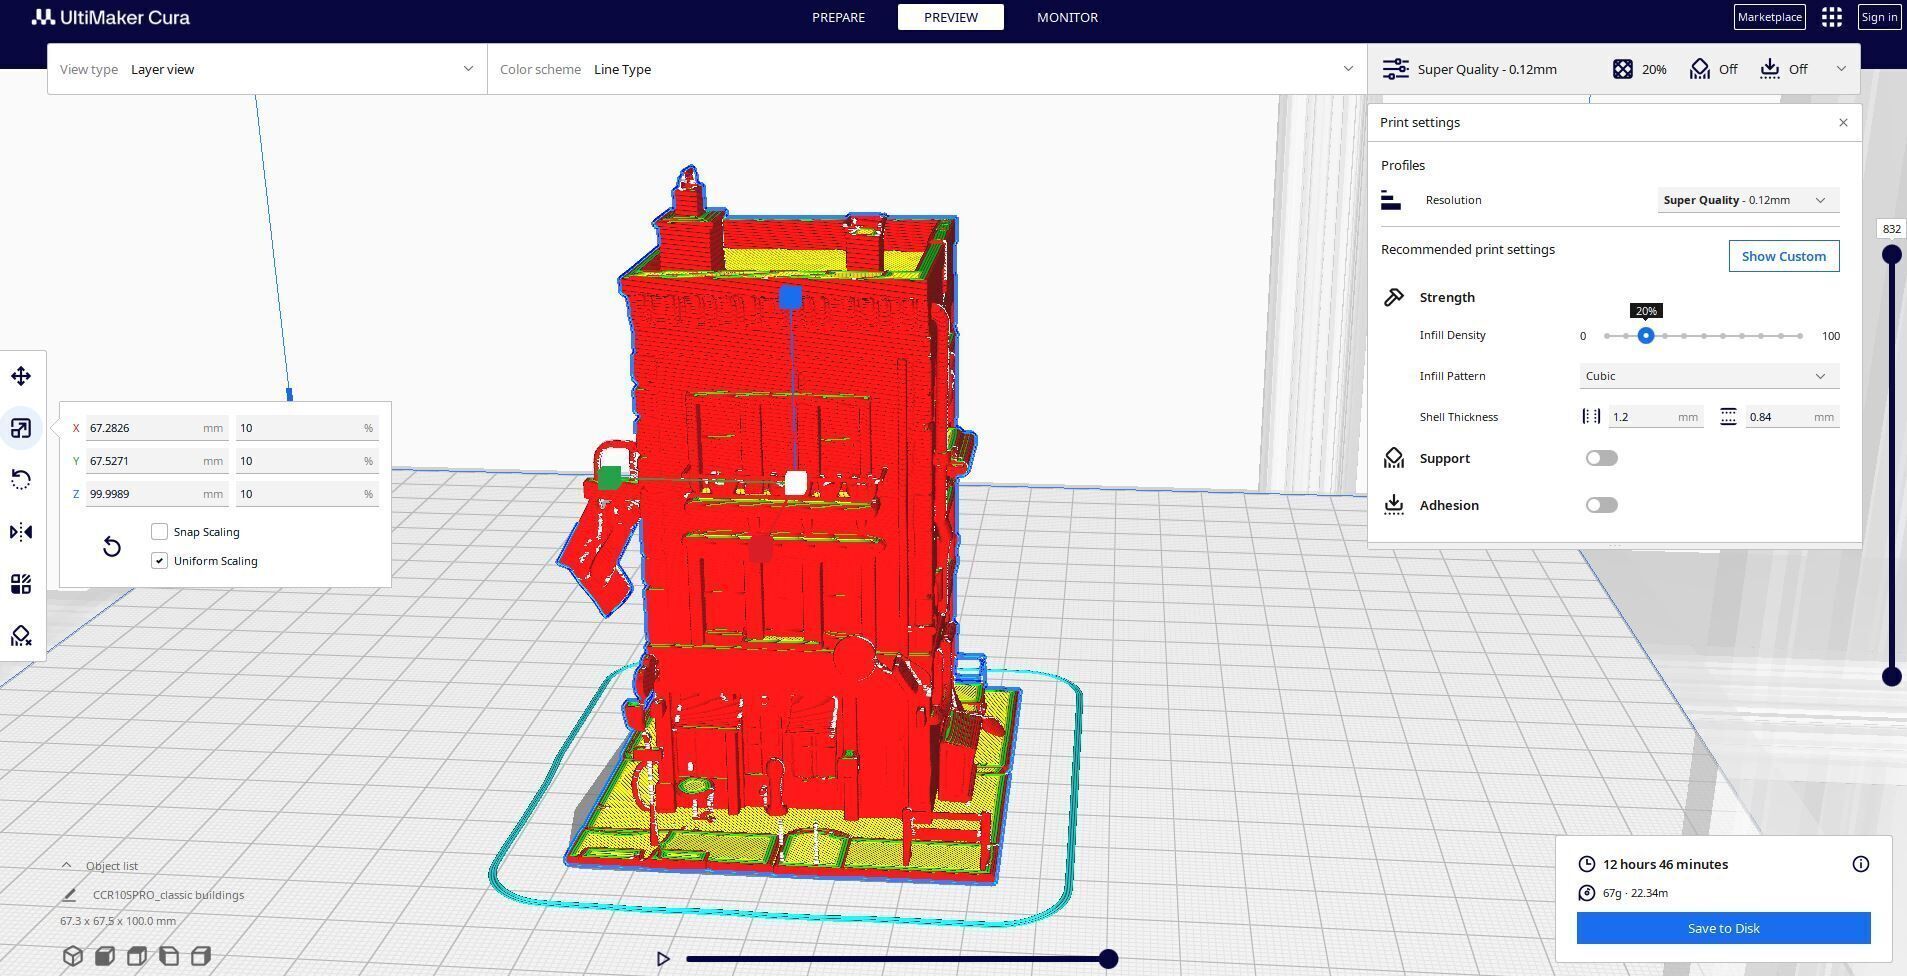Click the '12 hours 46 minutes' estimate
This screenshot has width=1907, height=976.
pos(1665,864)
